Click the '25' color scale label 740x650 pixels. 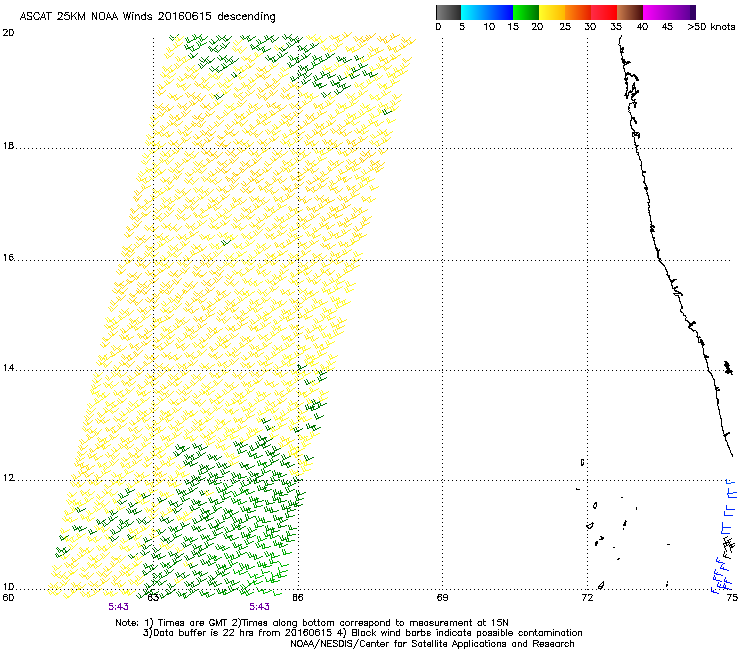[x=565, y=27]
